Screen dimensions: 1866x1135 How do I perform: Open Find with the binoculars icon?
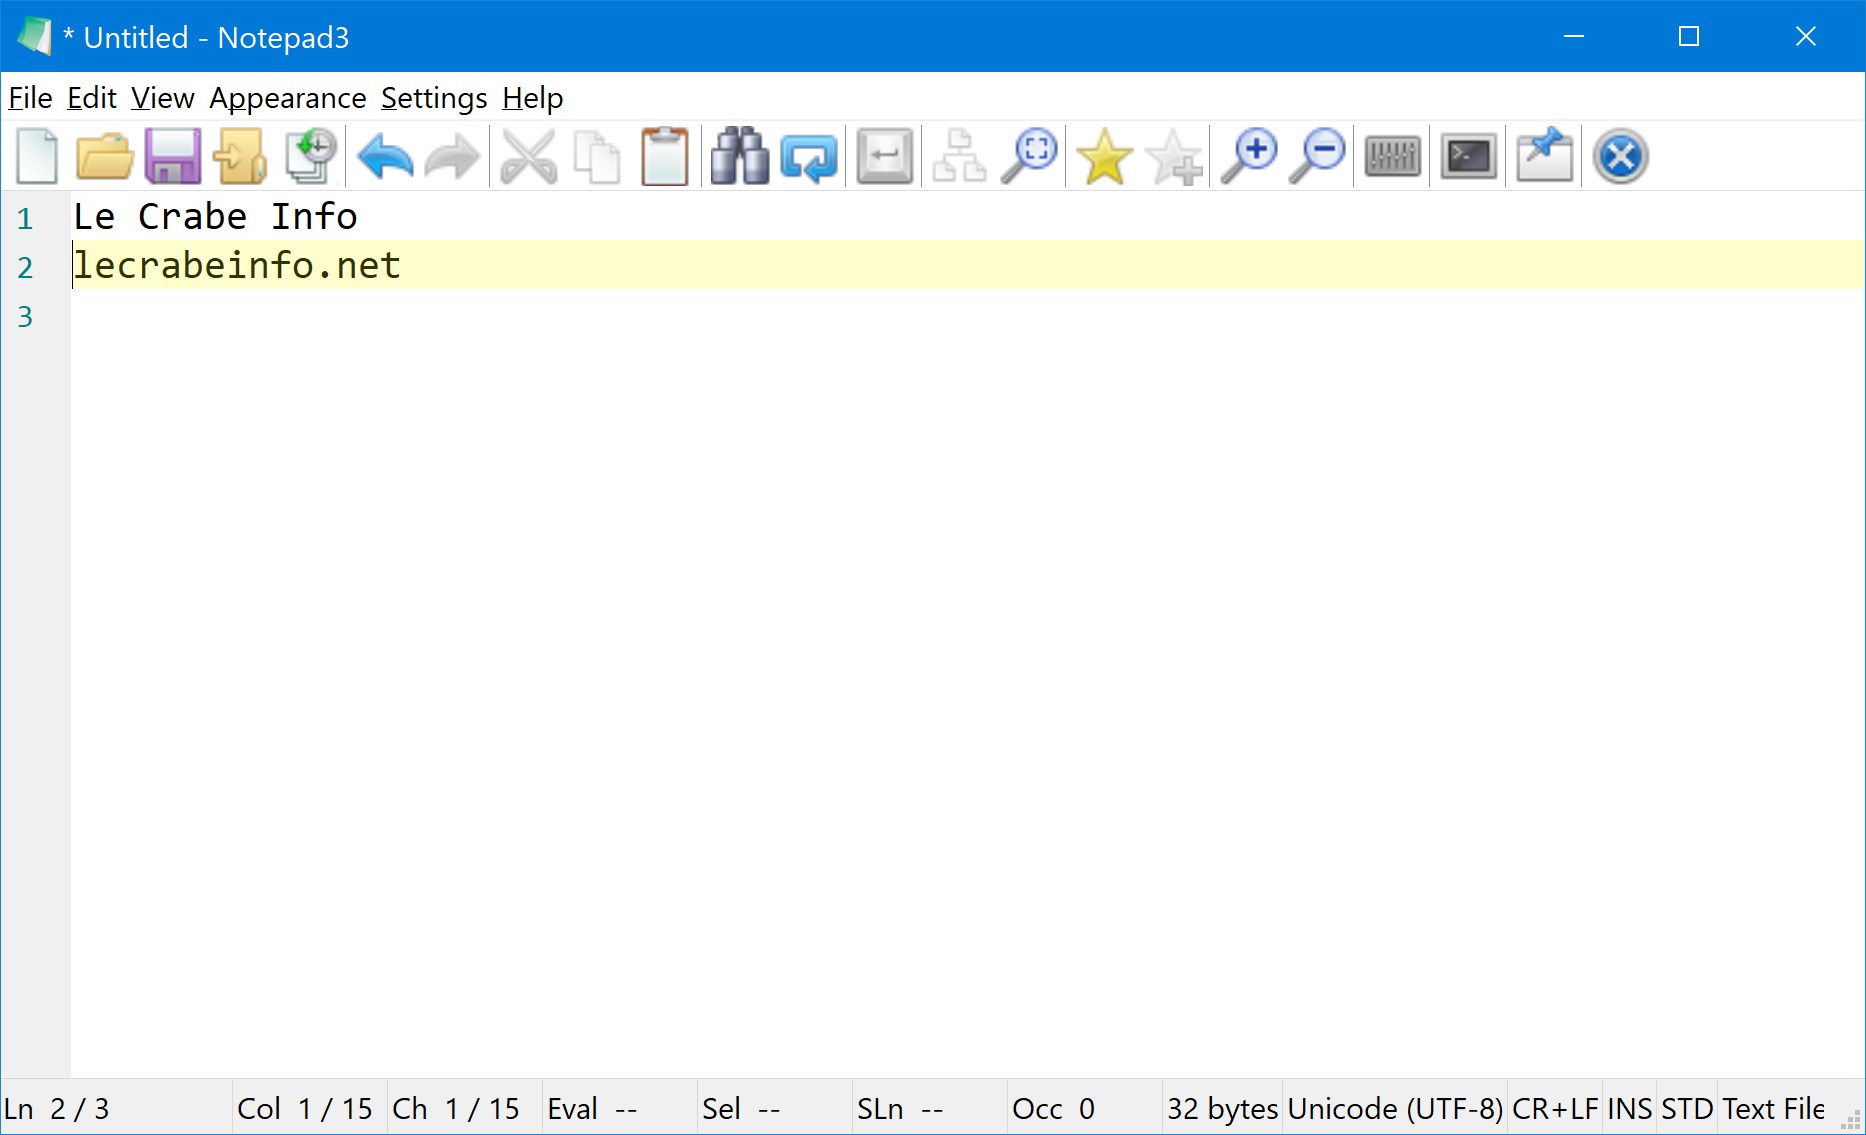click(x=740, y=156)
